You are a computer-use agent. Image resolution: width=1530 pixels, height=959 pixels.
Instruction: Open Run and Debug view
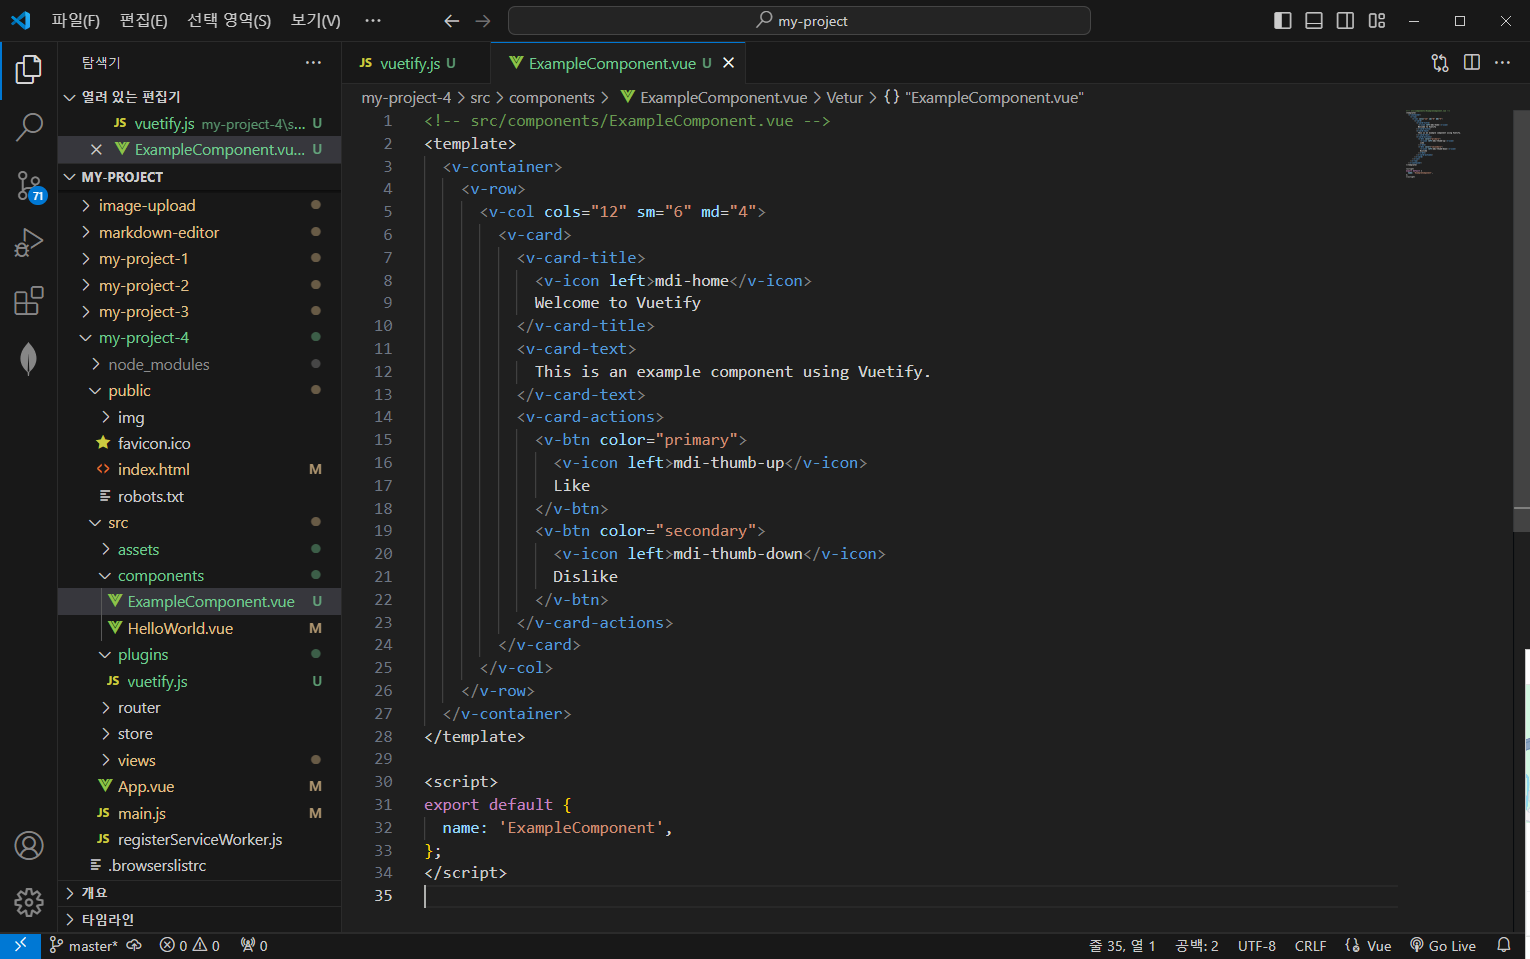29,243
